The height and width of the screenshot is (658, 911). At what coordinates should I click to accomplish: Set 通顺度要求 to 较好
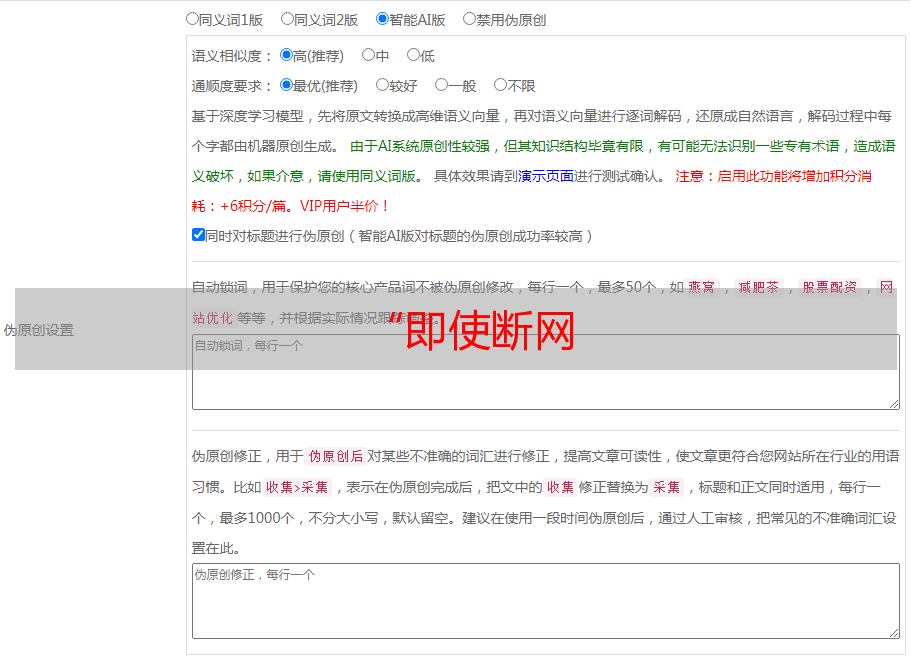click(x=382, y=86)
